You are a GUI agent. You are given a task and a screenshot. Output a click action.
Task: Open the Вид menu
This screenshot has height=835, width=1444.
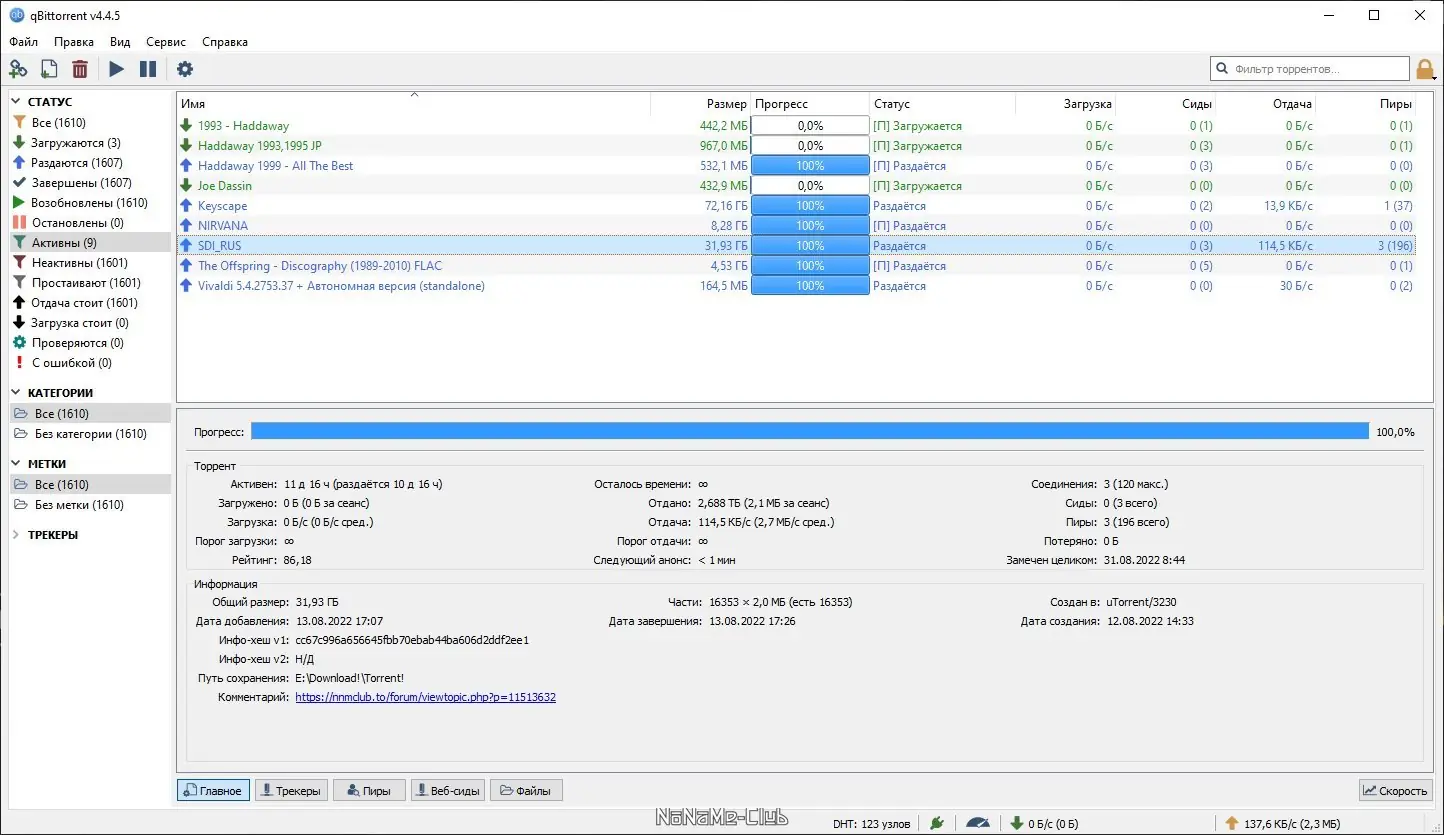pyautogui.click(x=120, y=42)
